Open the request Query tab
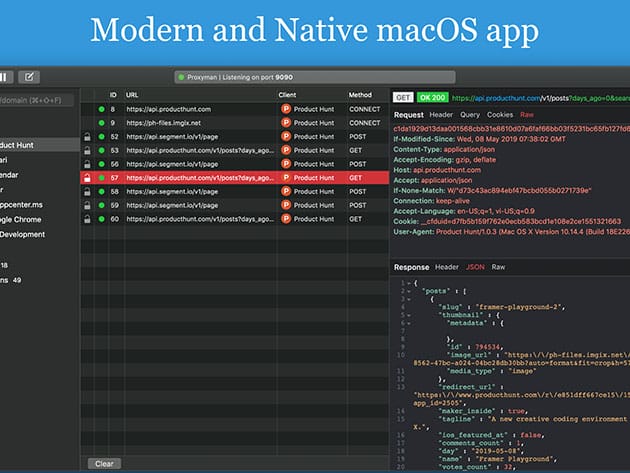This screenshot has height=473, width=630. click(x=470, y=115)
